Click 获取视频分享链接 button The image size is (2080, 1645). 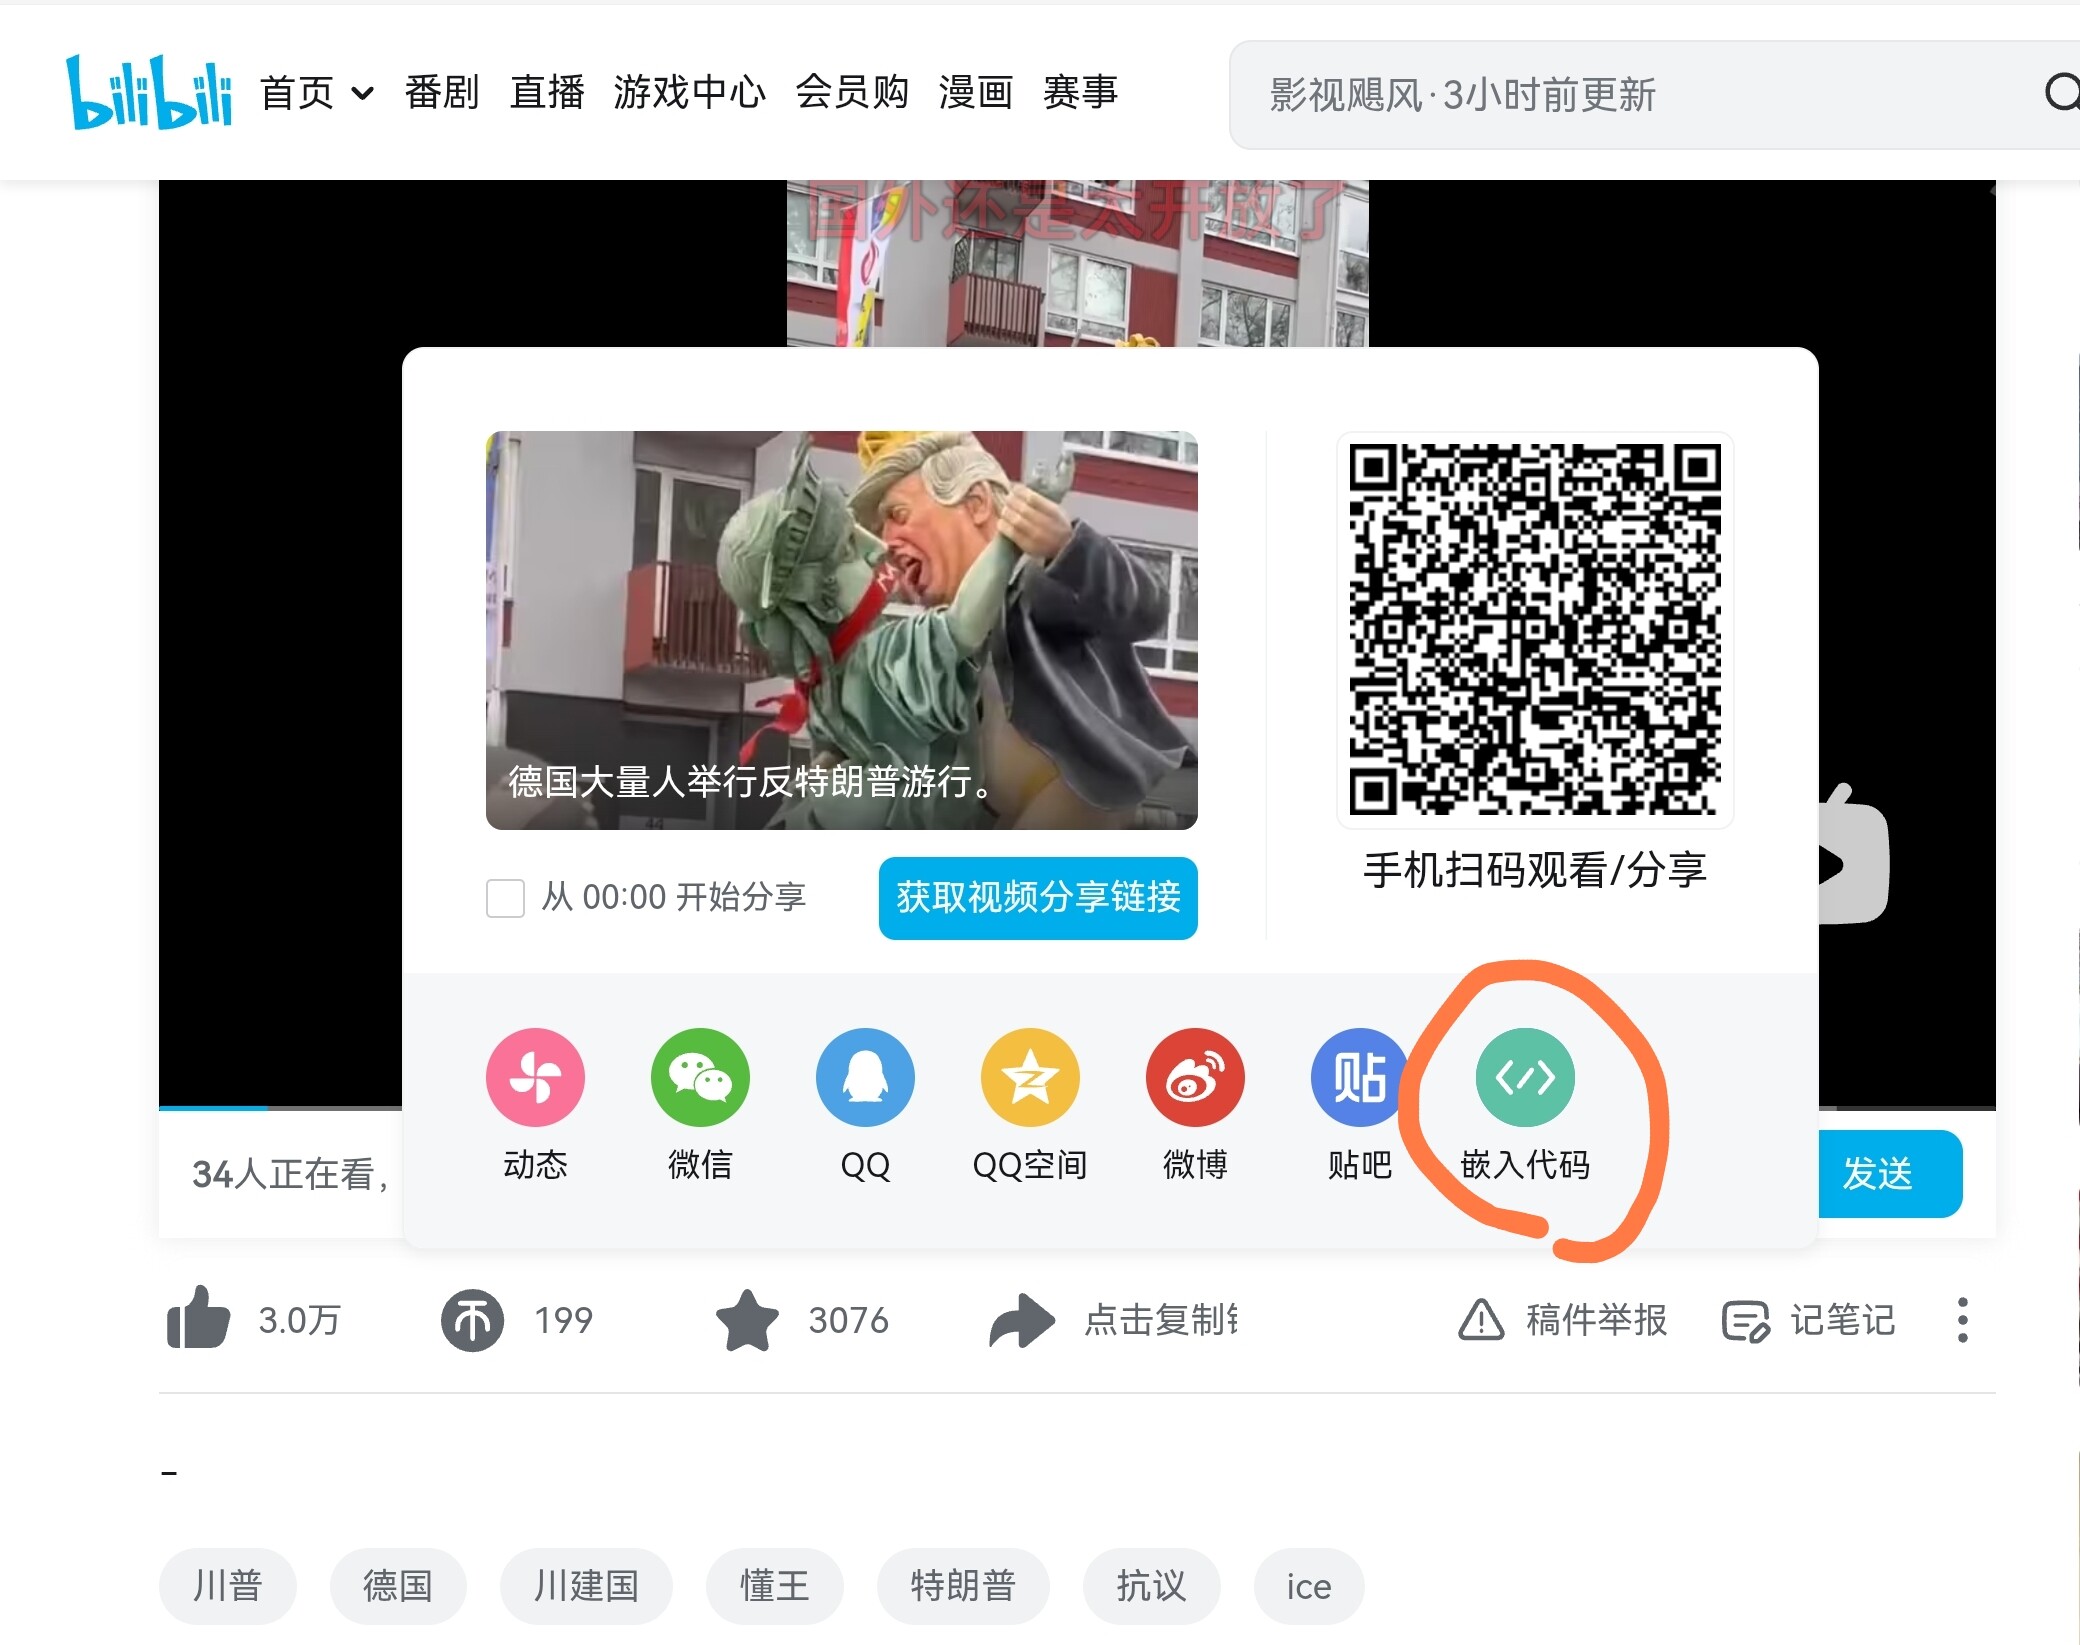[x=1037, y=898]
